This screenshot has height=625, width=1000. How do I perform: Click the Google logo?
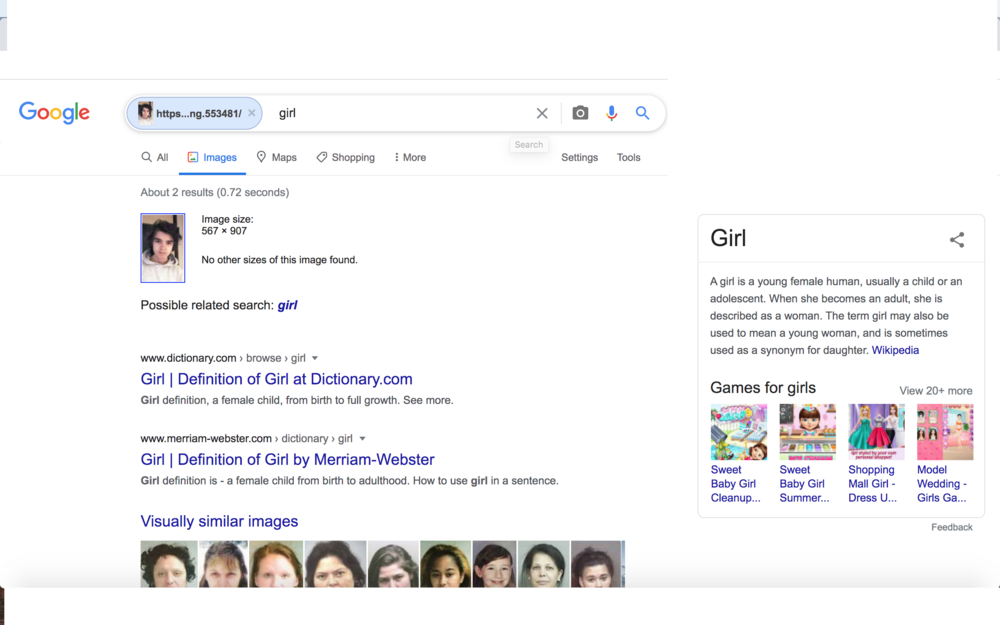pyautogui.click(x=54, y=113)
